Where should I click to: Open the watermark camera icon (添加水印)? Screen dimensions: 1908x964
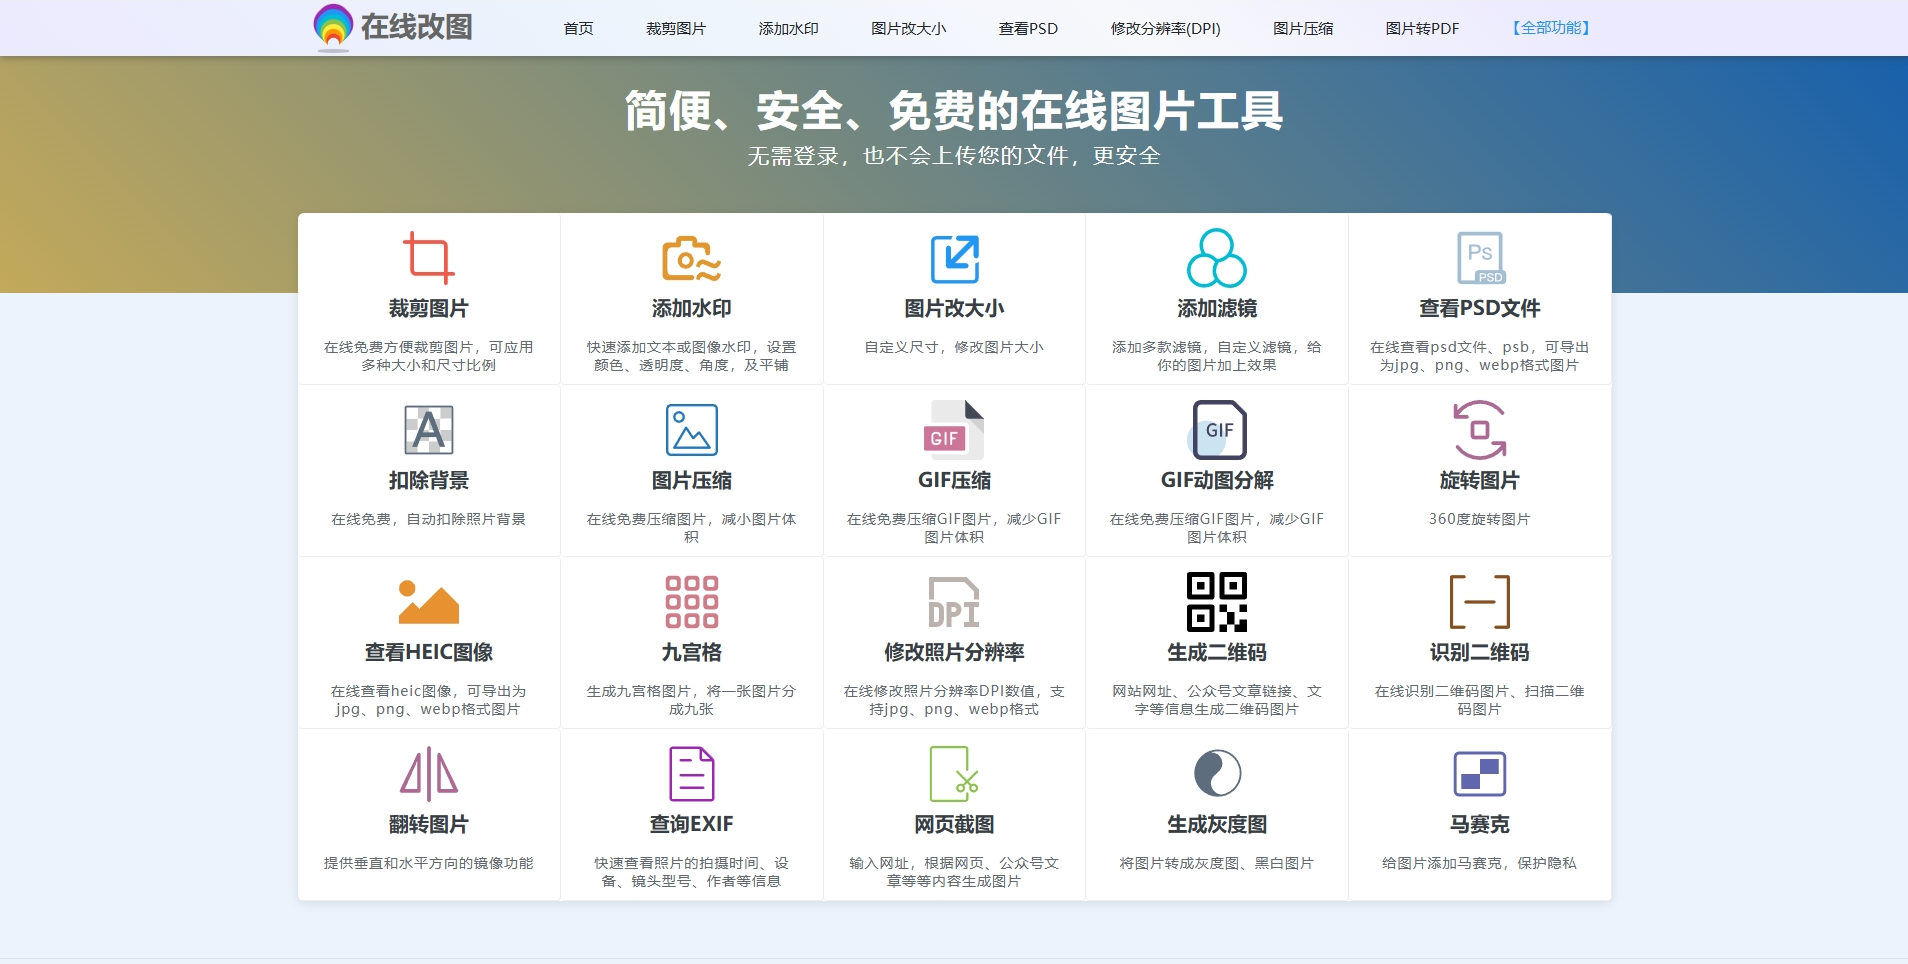pyautogui.click(x=691, y=258)
